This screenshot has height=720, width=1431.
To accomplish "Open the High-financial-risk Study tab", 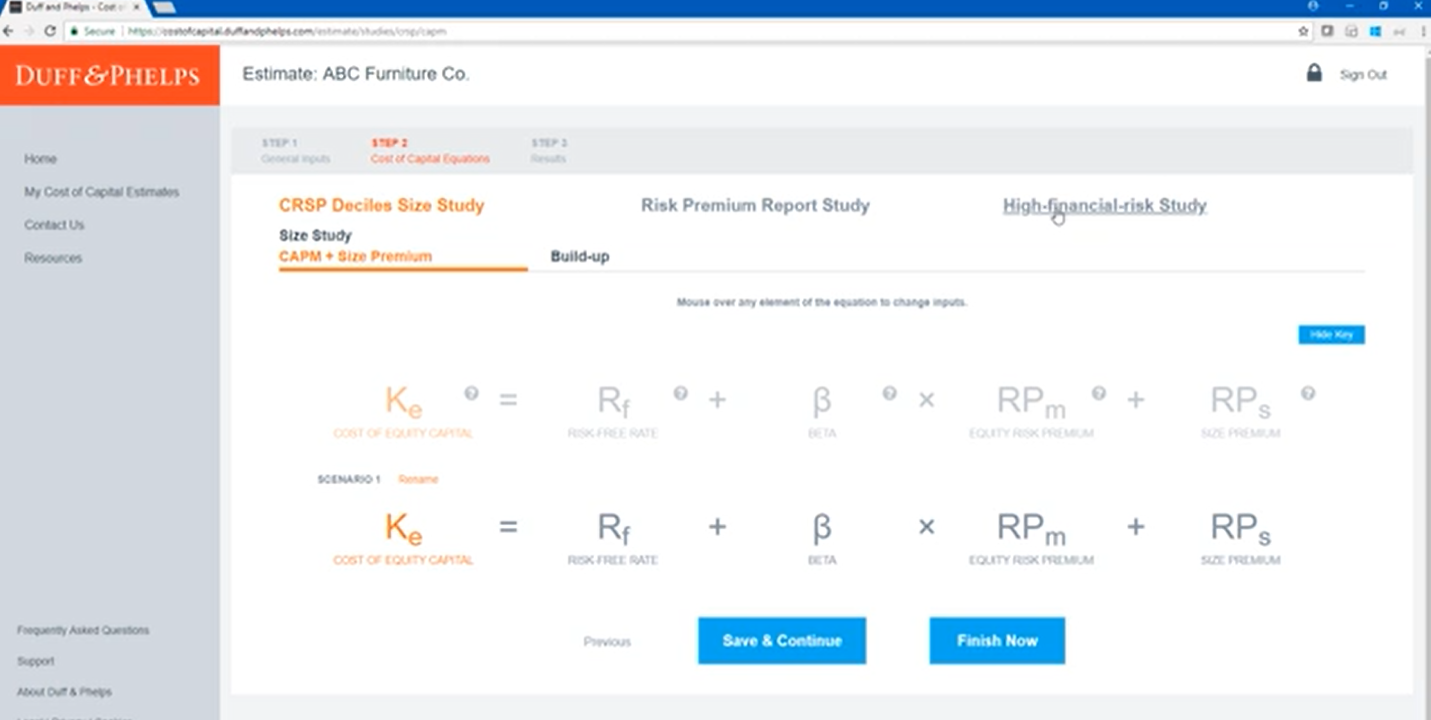I will (x=1104, y=206).
